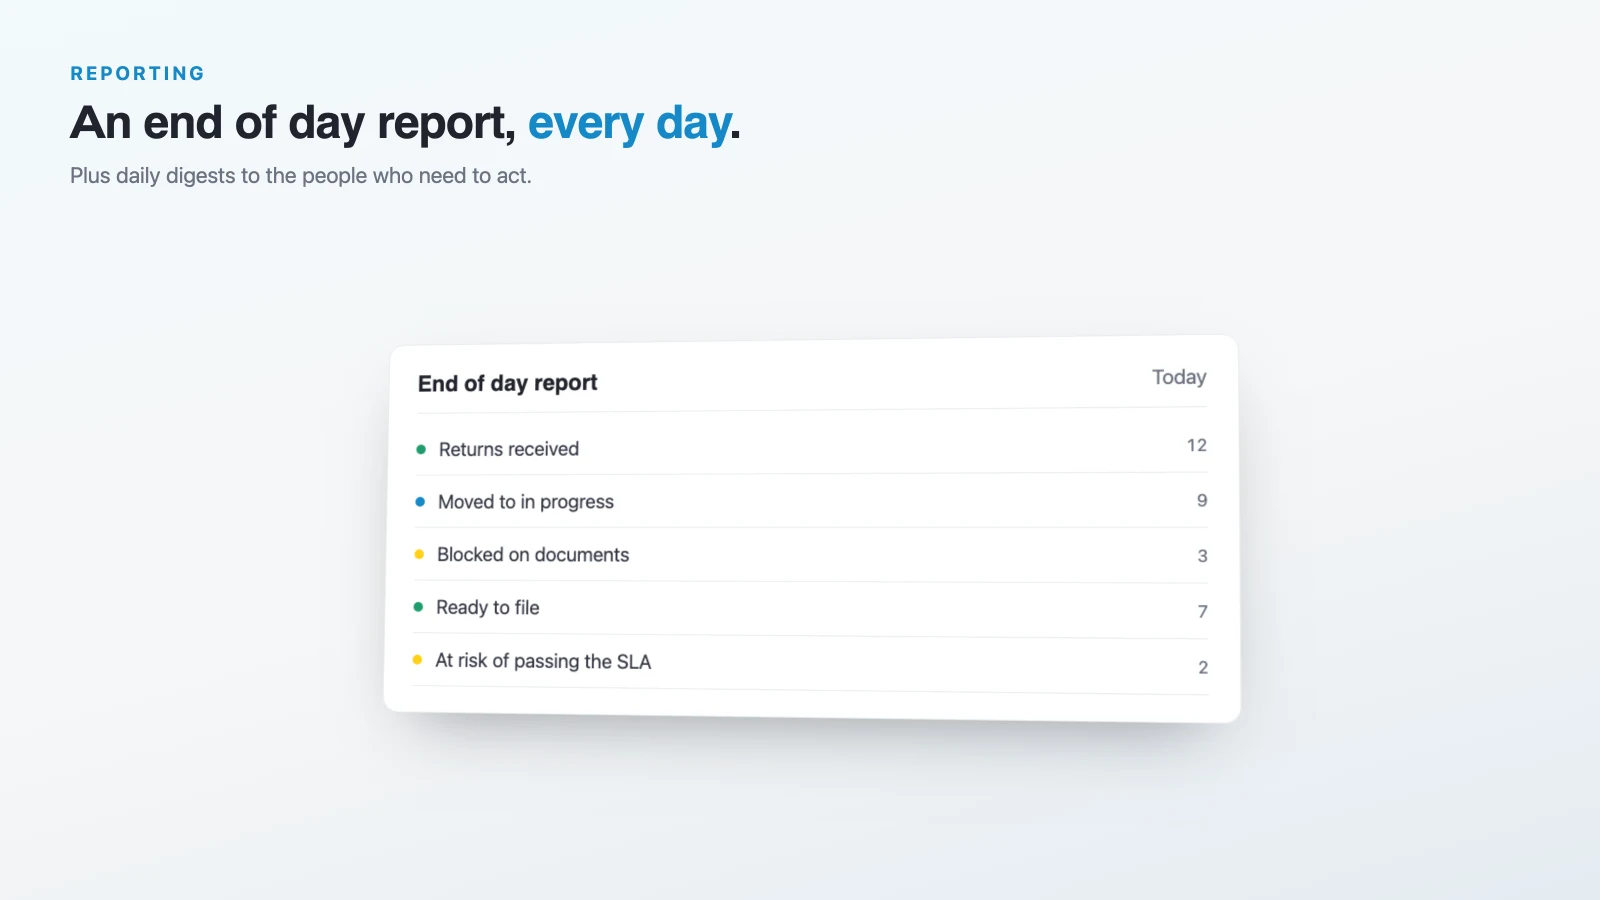Viewport: 1600px width, 900px height.
Task: Click the REPORTING section label
Action: (137, 73)
